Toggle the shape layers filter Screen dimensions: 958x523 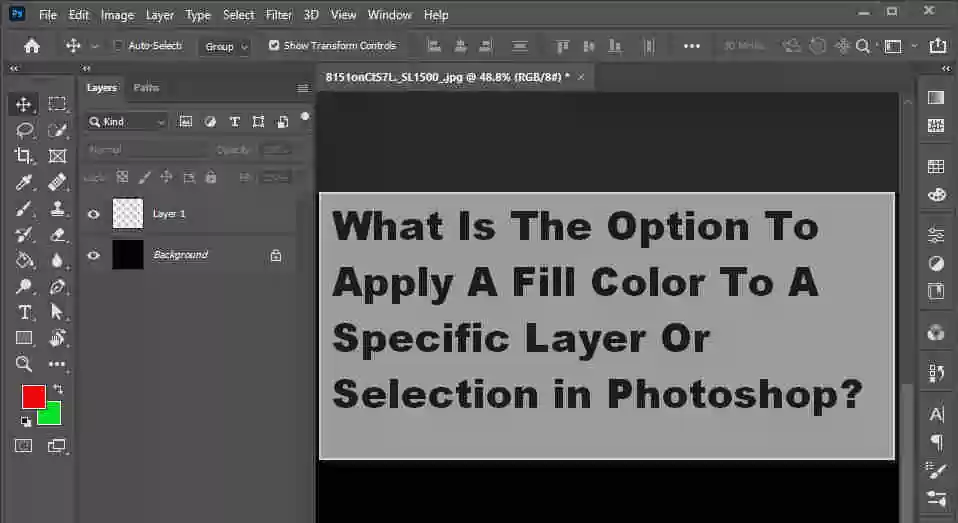258,122
